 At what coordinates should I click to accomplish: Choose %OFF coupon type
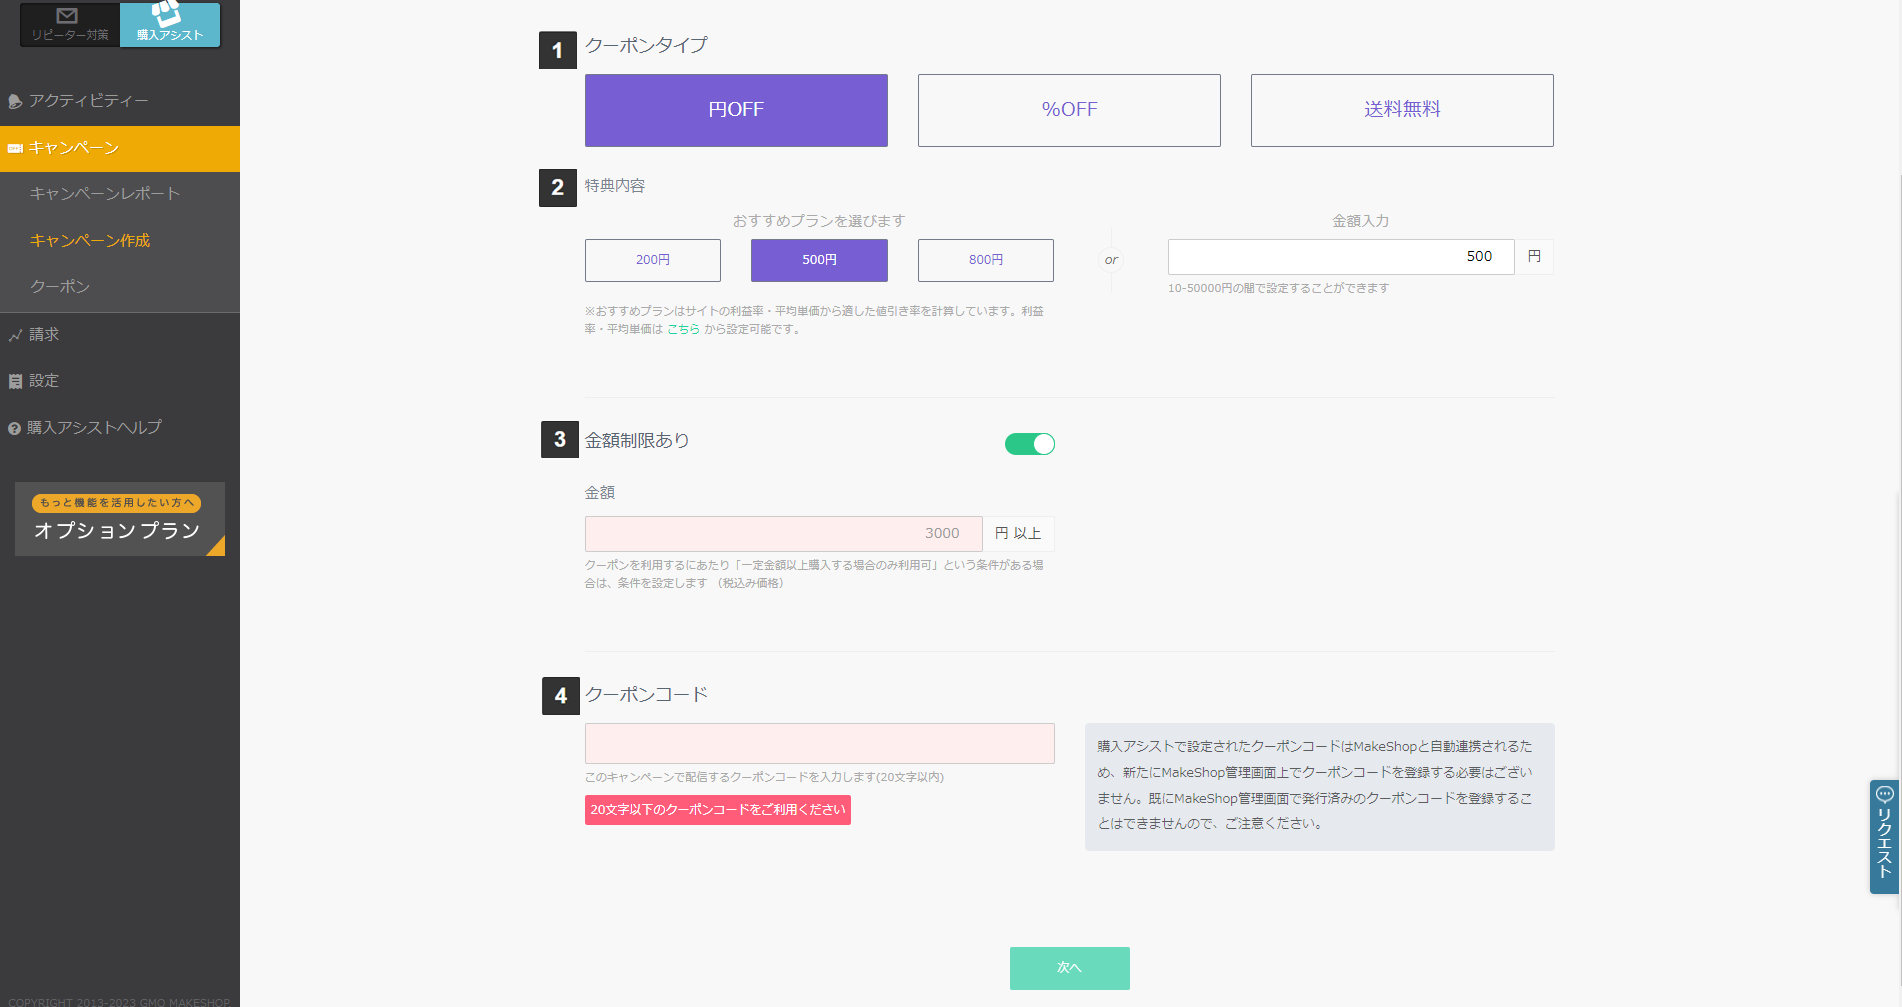1069,110
